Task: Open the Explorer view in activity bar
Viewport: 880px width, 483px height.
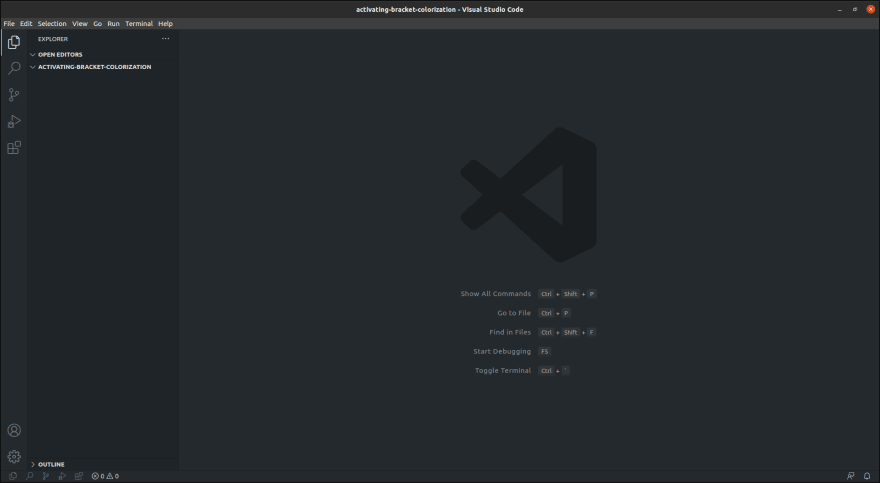Action: [14, 43]
